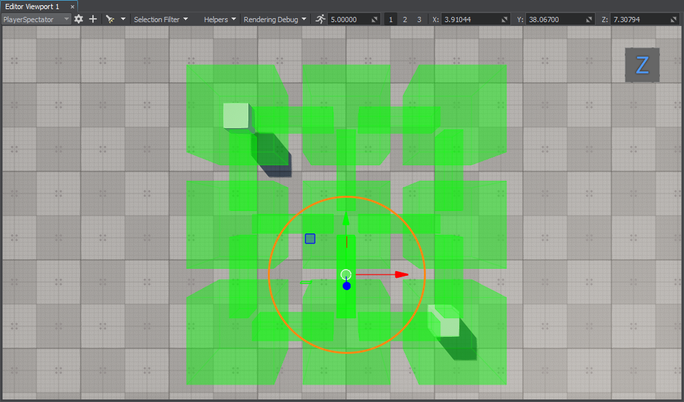Open the Helpers dropdown menu

pos(220,19)
